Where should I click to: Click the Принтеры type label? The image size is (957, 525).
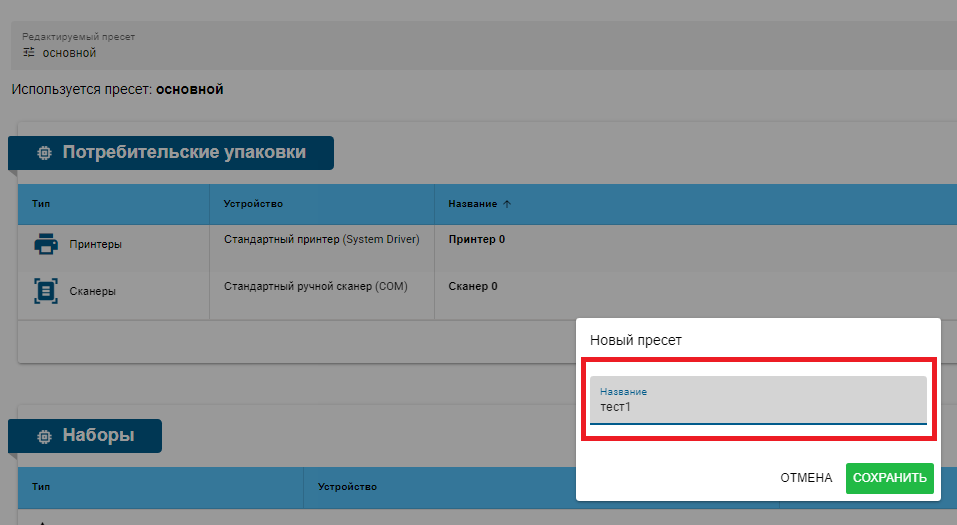tap(96, 244)
